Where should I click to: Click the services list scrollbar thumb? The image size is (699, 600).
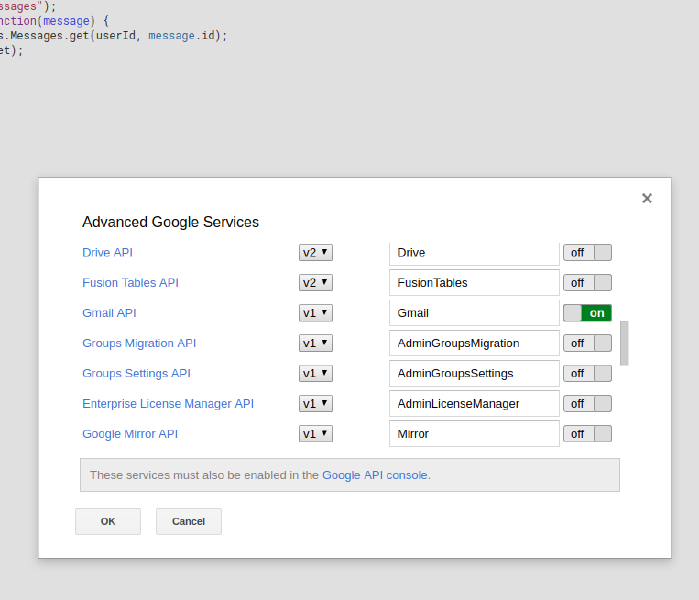(624, 343)
